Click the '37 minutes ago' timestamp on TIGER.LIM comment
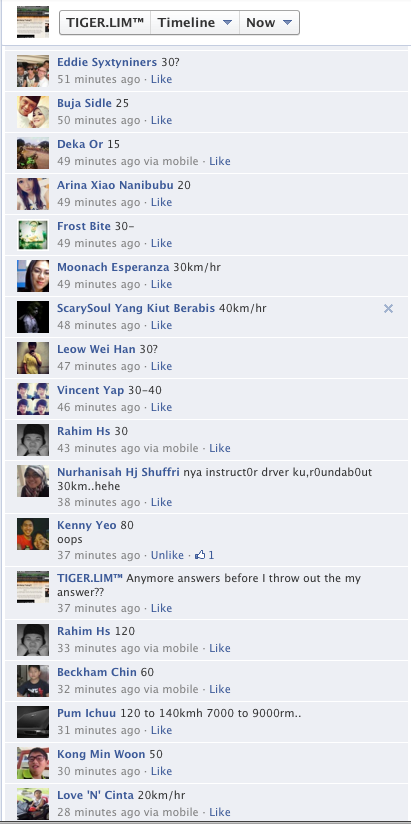The width and height of the screenshot is (411, 824). [99, 608]
